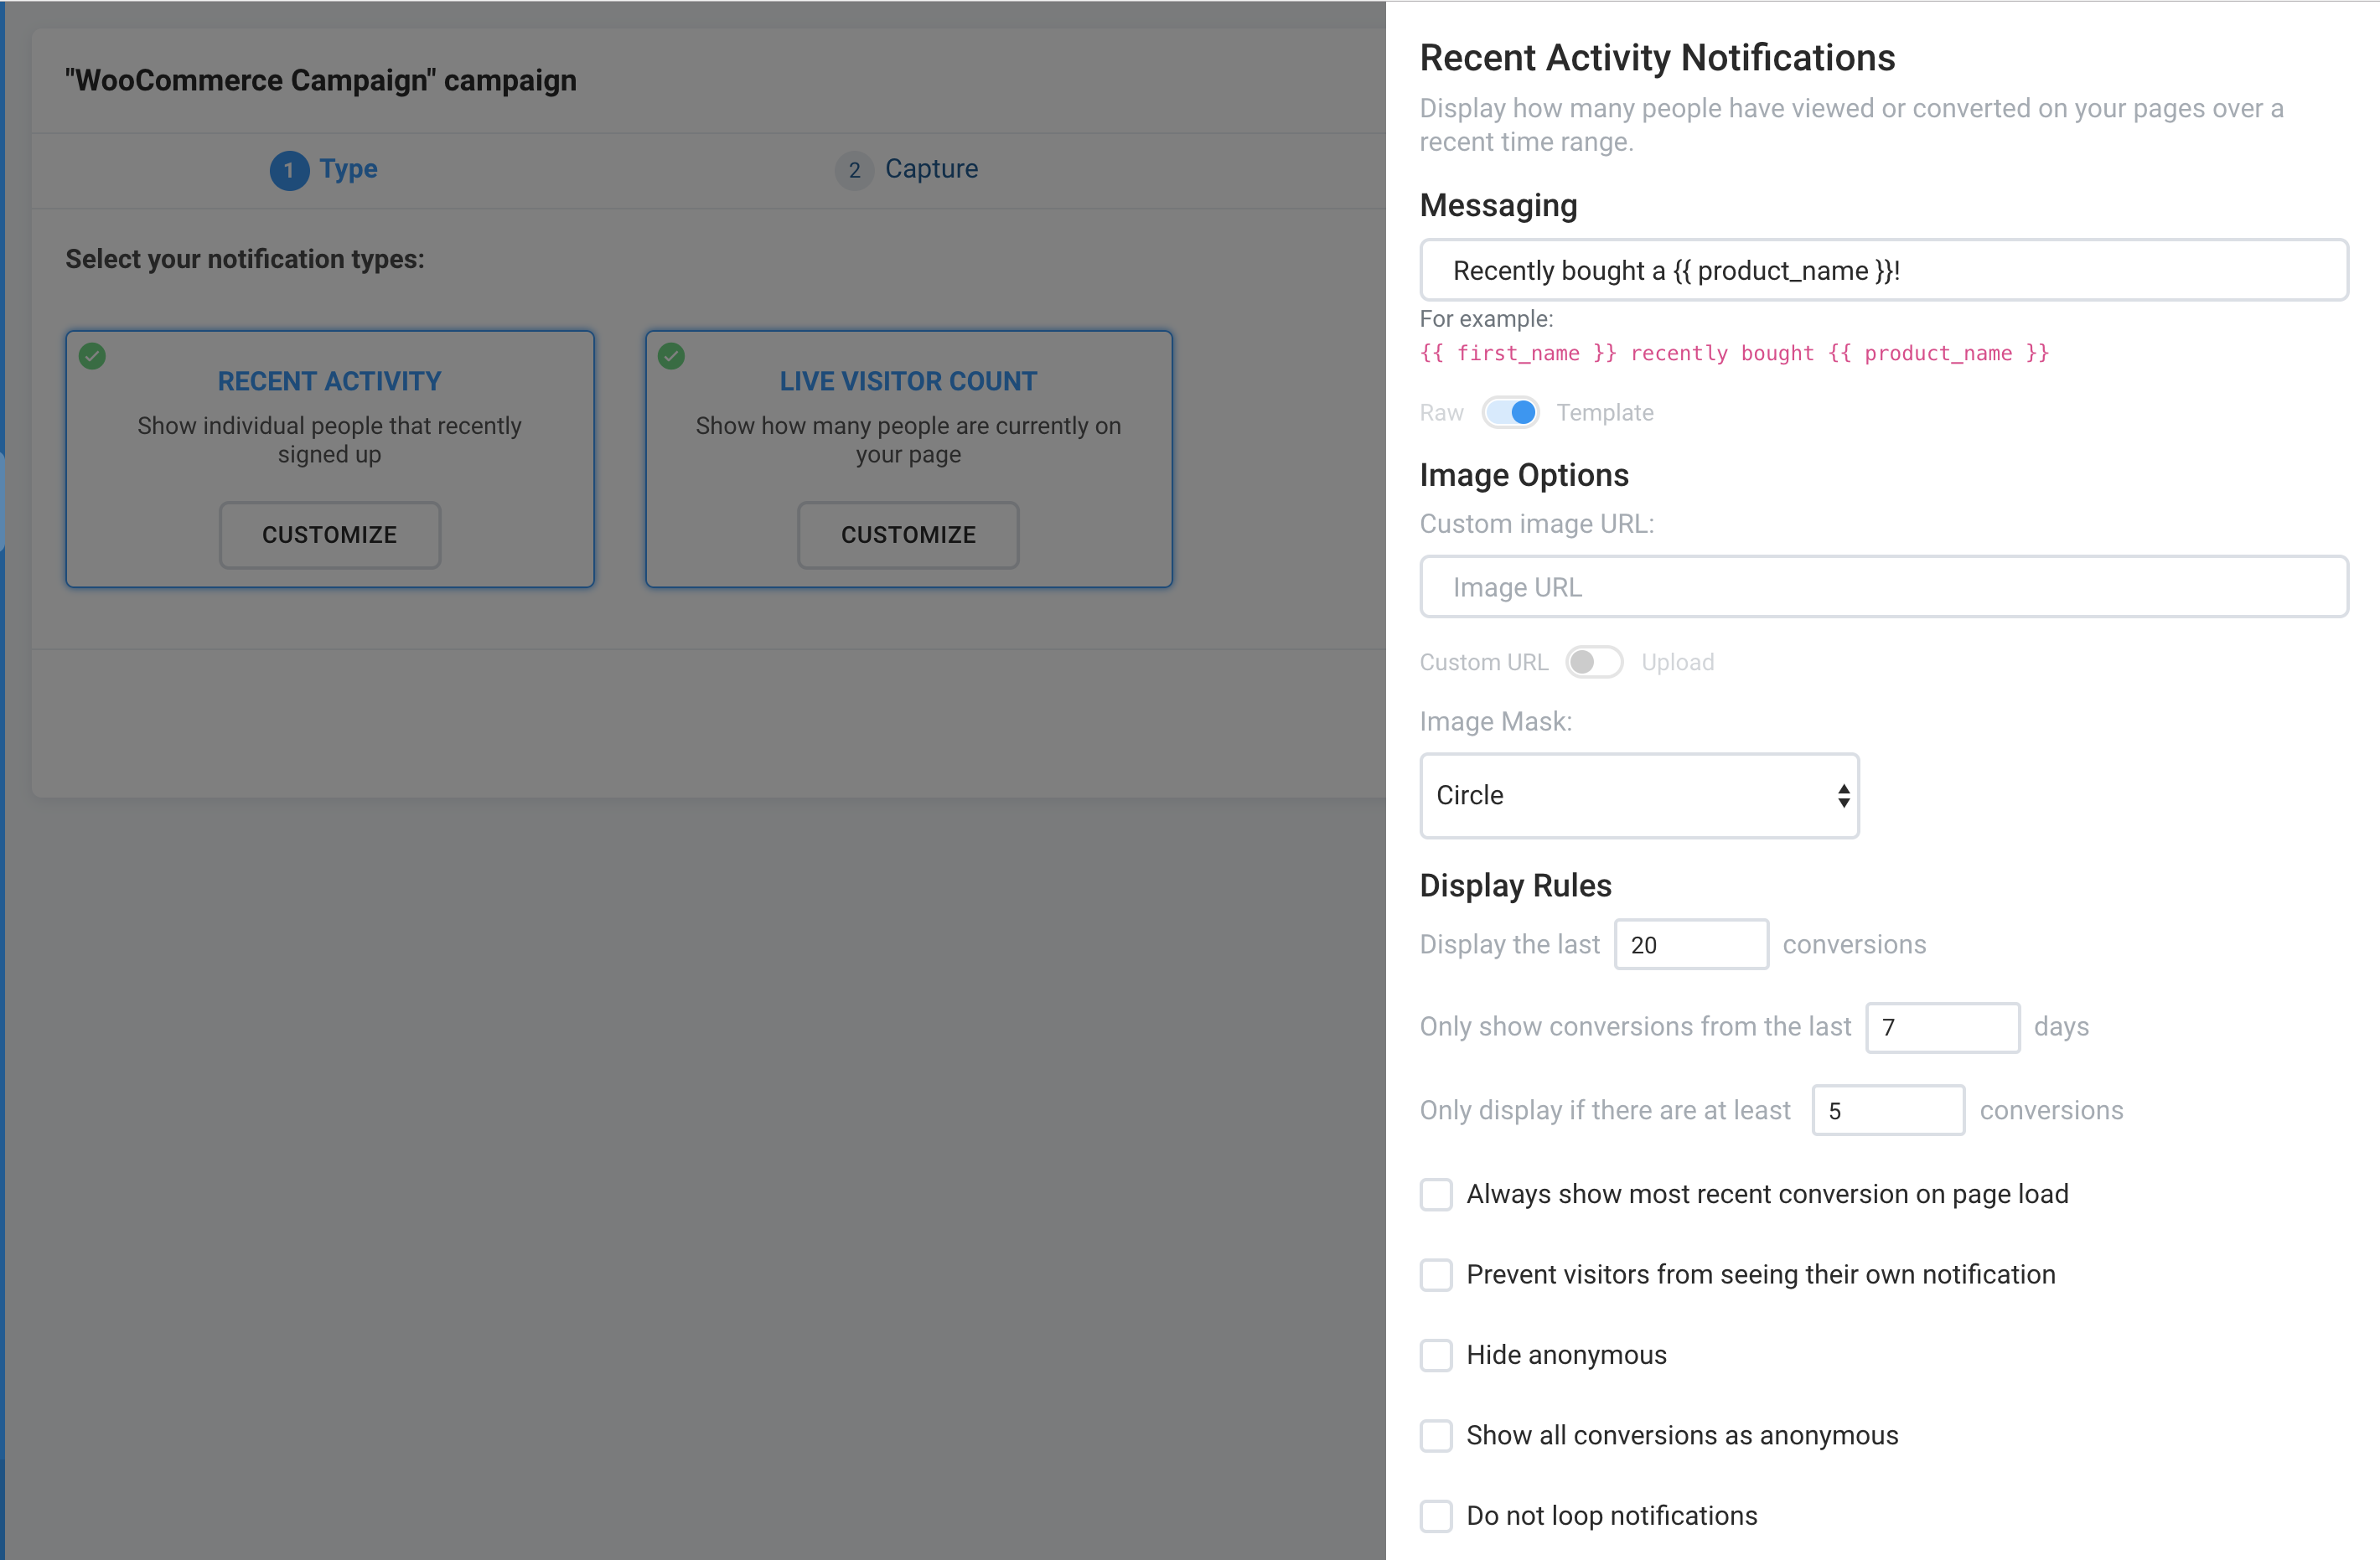The image size is (2380, 1560).
Task: Customize the Recent Activity notification
Action: point(329,535)
